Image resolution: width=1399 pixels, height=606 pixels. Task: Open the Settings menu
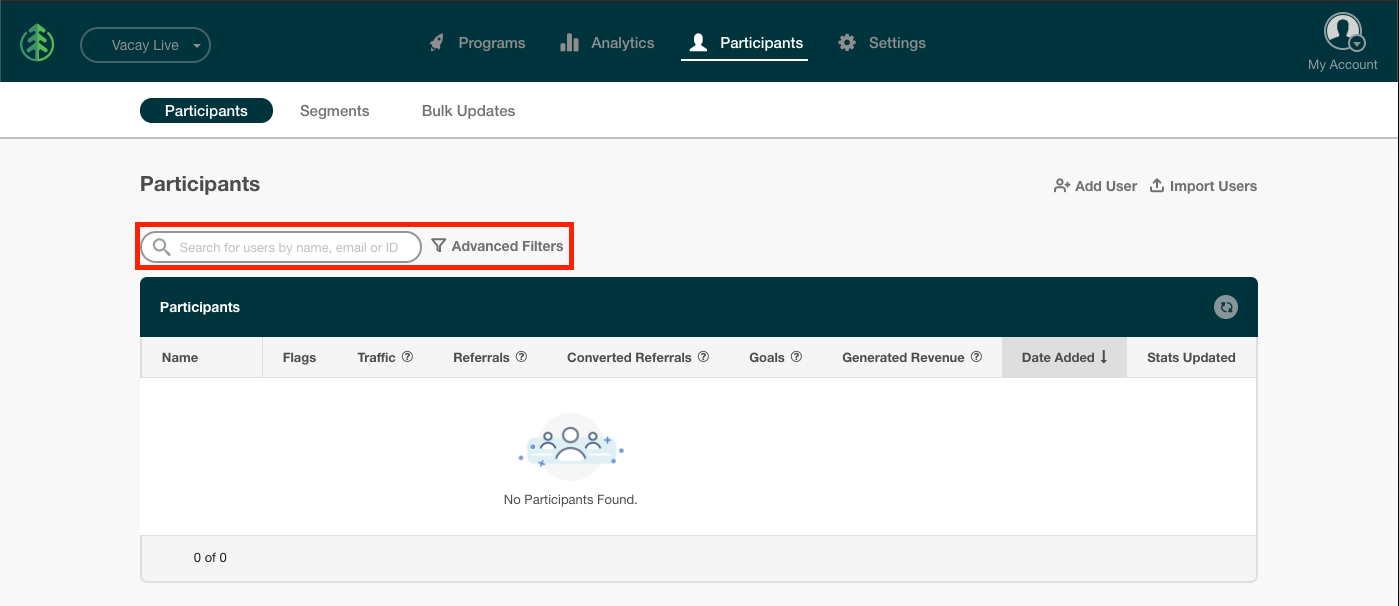pyautogui.click(x=882, y=43)
